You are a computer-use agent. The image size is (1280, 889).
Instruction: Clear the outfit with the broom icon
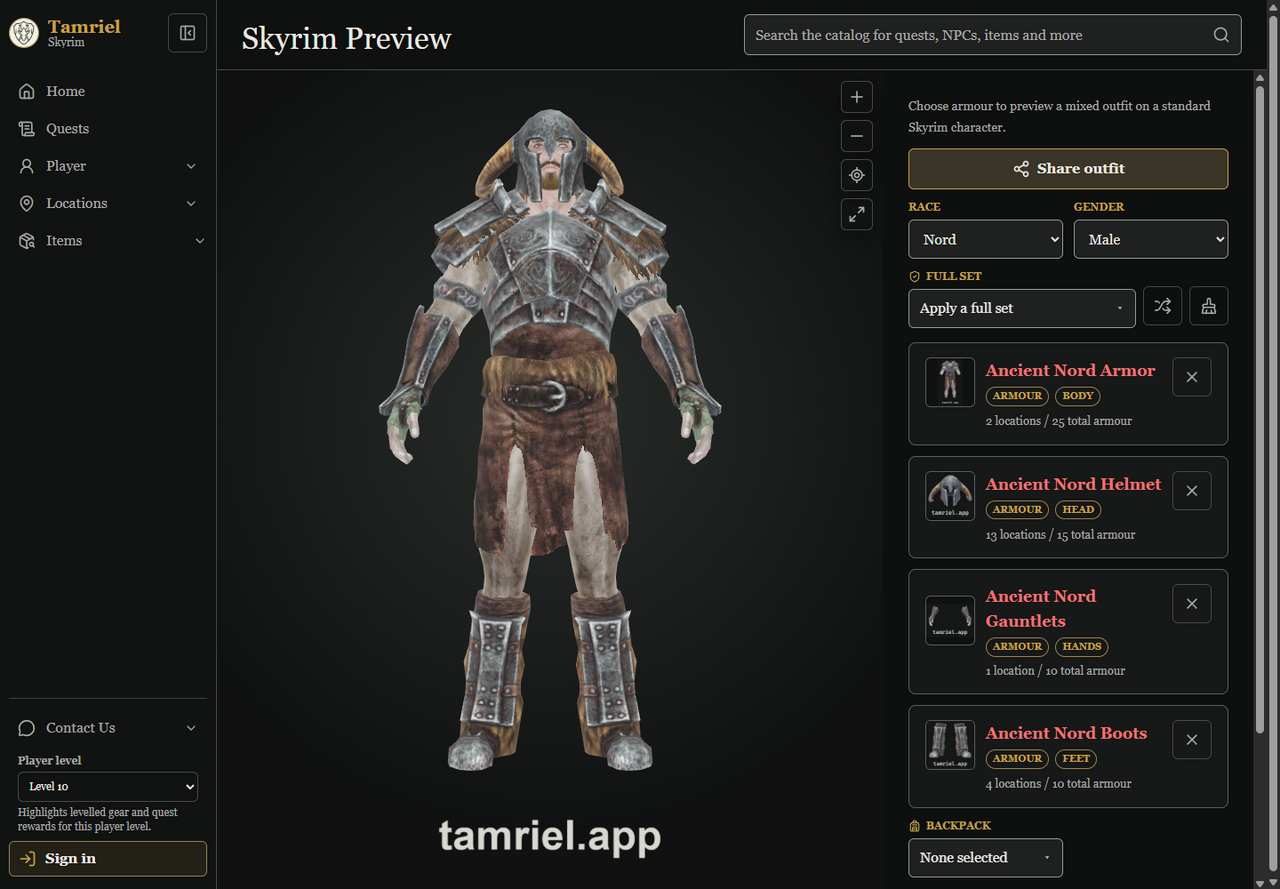tap(1209, 307)
